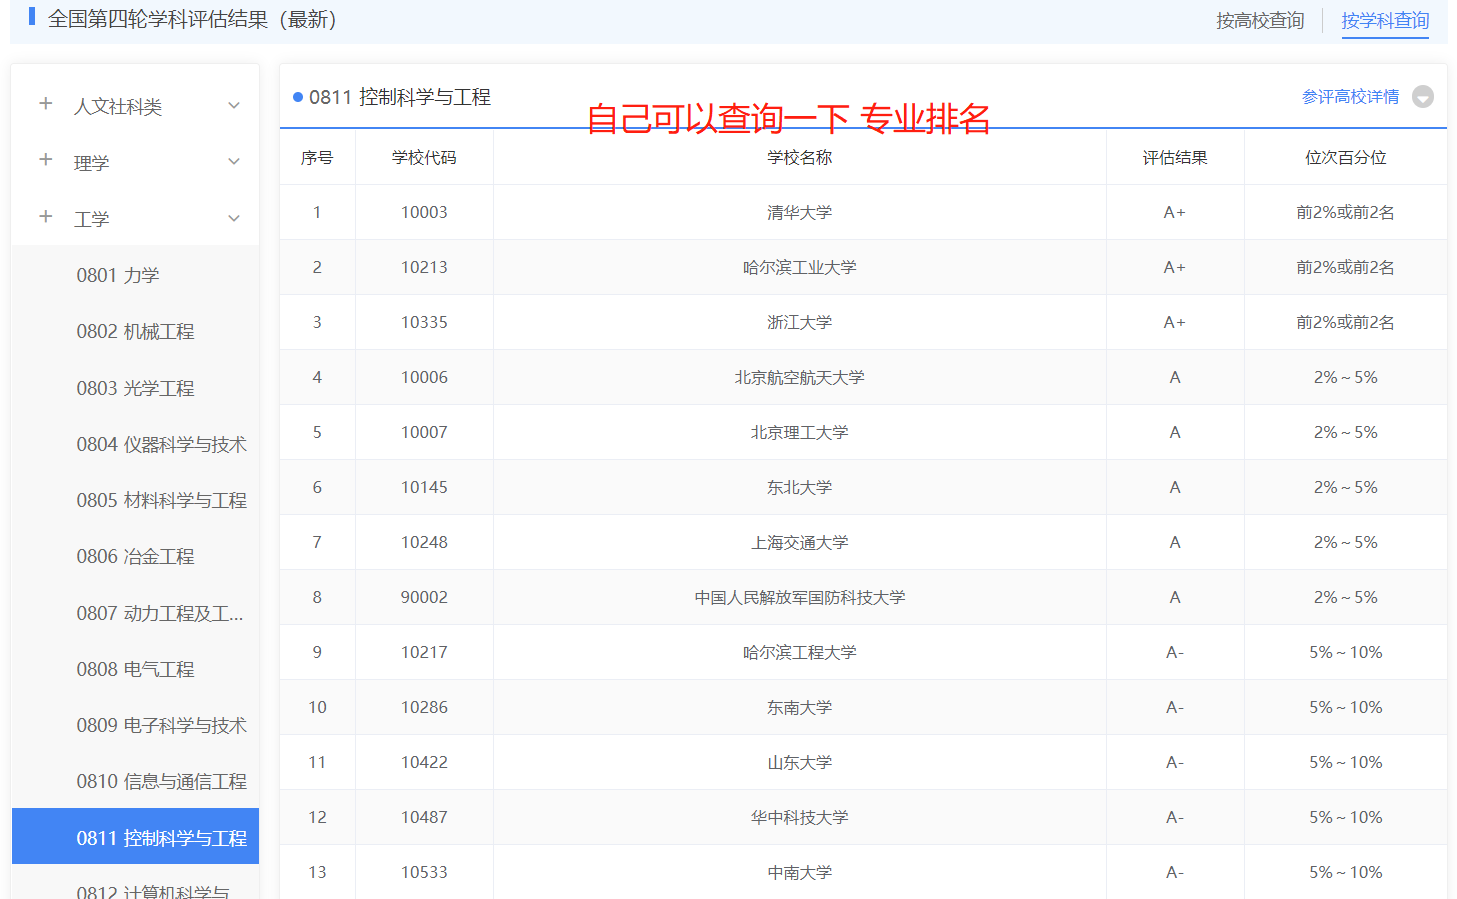Viewport: 1457px width, 899px height.
Task: Click the plus icon beside 理学
Action: tap(44, 161)
